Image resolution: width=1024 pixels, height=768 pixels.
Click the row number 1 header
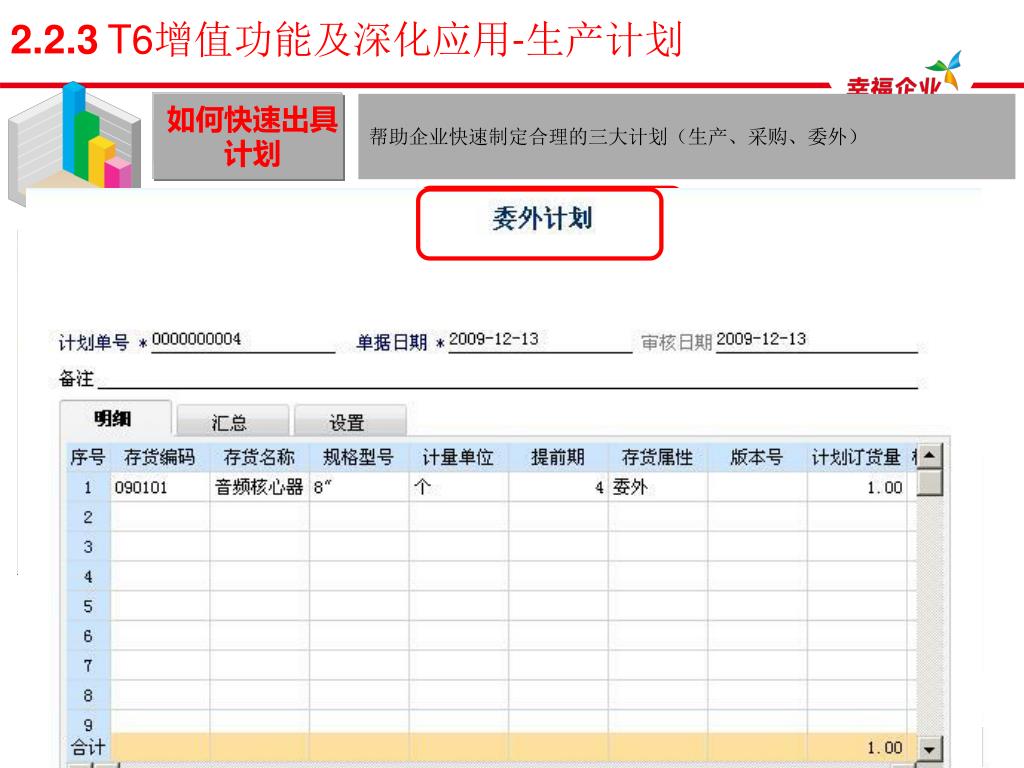pos(88,487)
